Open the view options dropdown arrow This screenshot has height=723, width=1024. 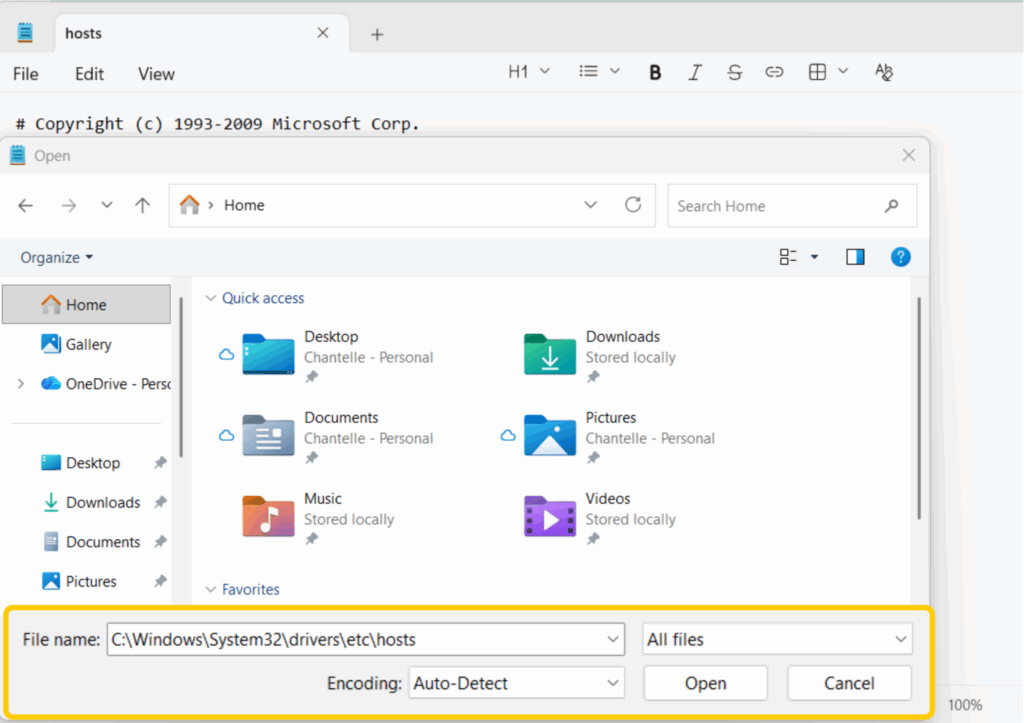(x=814, y=257)
